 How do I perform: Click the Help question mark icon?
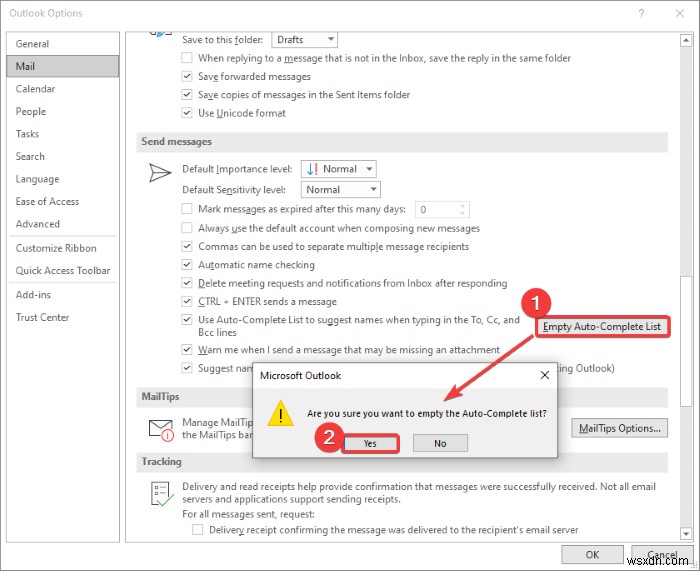(x=641, y=13)
